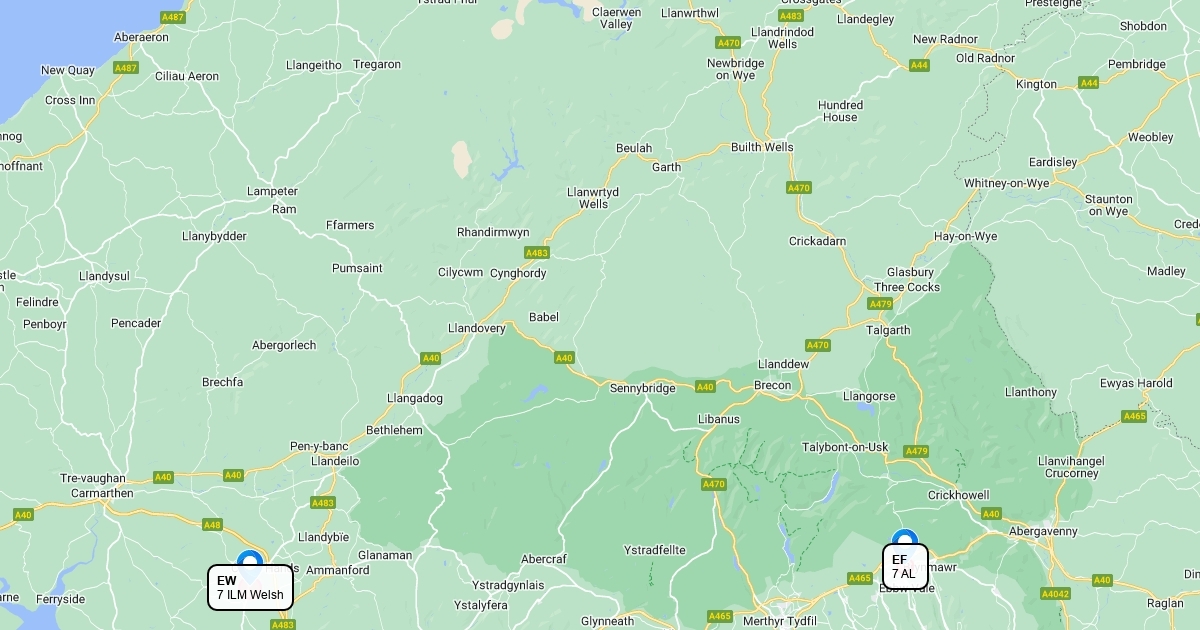This screenshot has width=1200, height=630.
Task: Open the EF 7 AL label box
Action: coord(905,566)
